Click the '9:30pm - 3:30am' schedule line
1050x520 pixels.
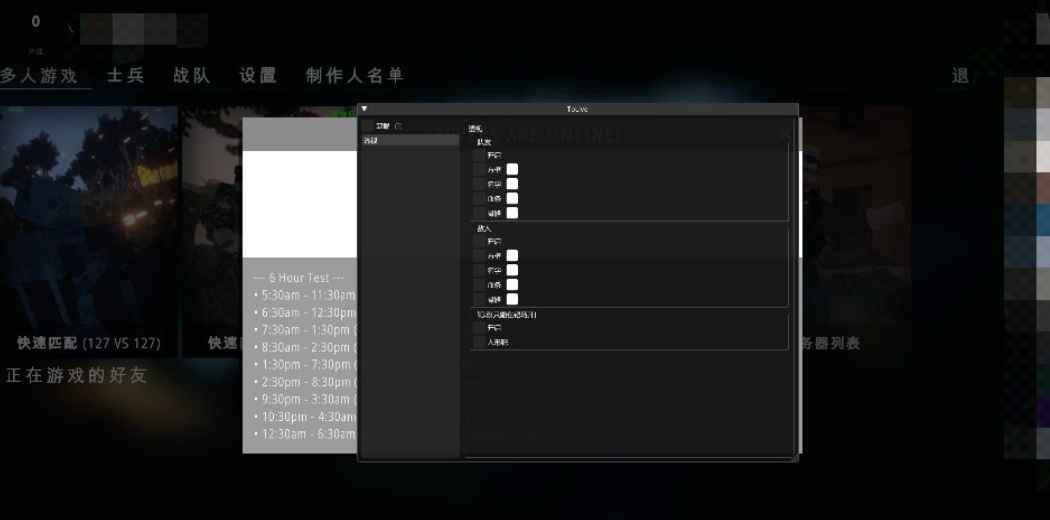[303, 399]
